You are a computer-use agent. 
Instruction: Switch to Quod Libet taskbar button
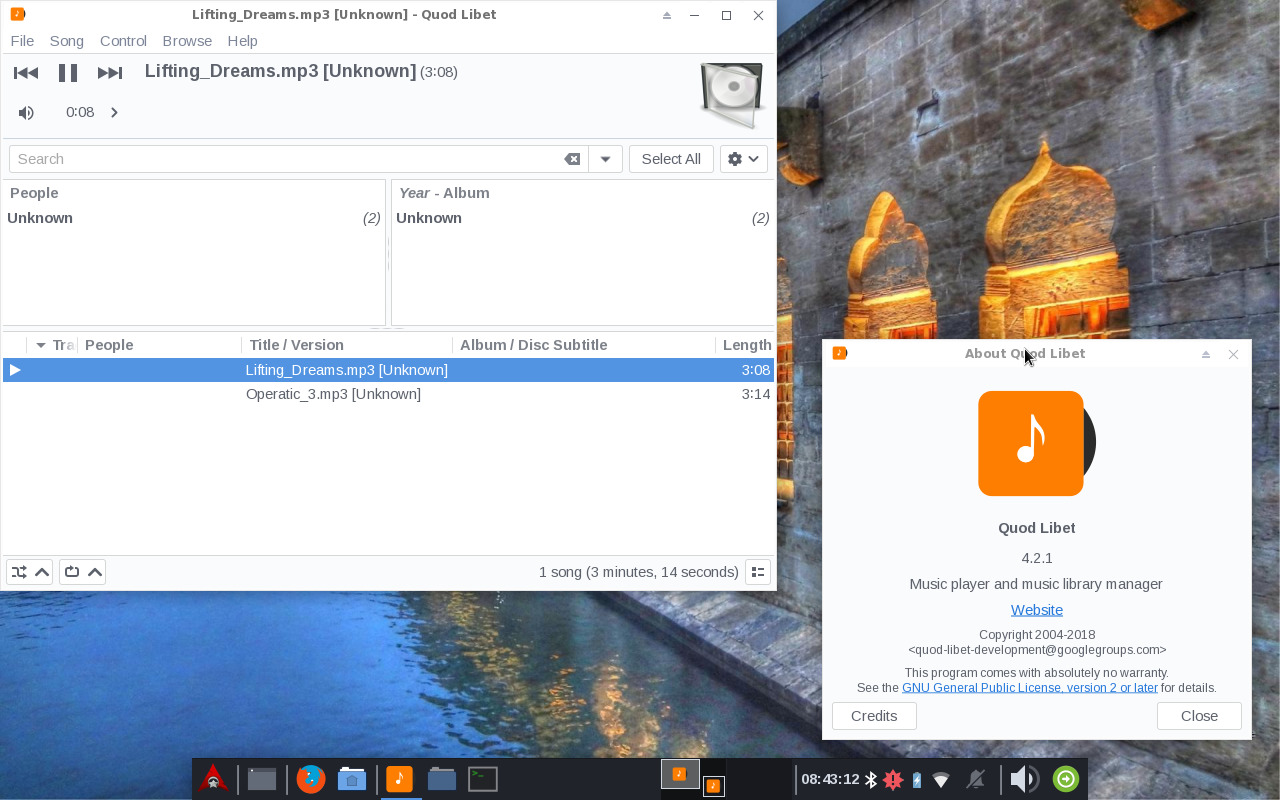399,779
